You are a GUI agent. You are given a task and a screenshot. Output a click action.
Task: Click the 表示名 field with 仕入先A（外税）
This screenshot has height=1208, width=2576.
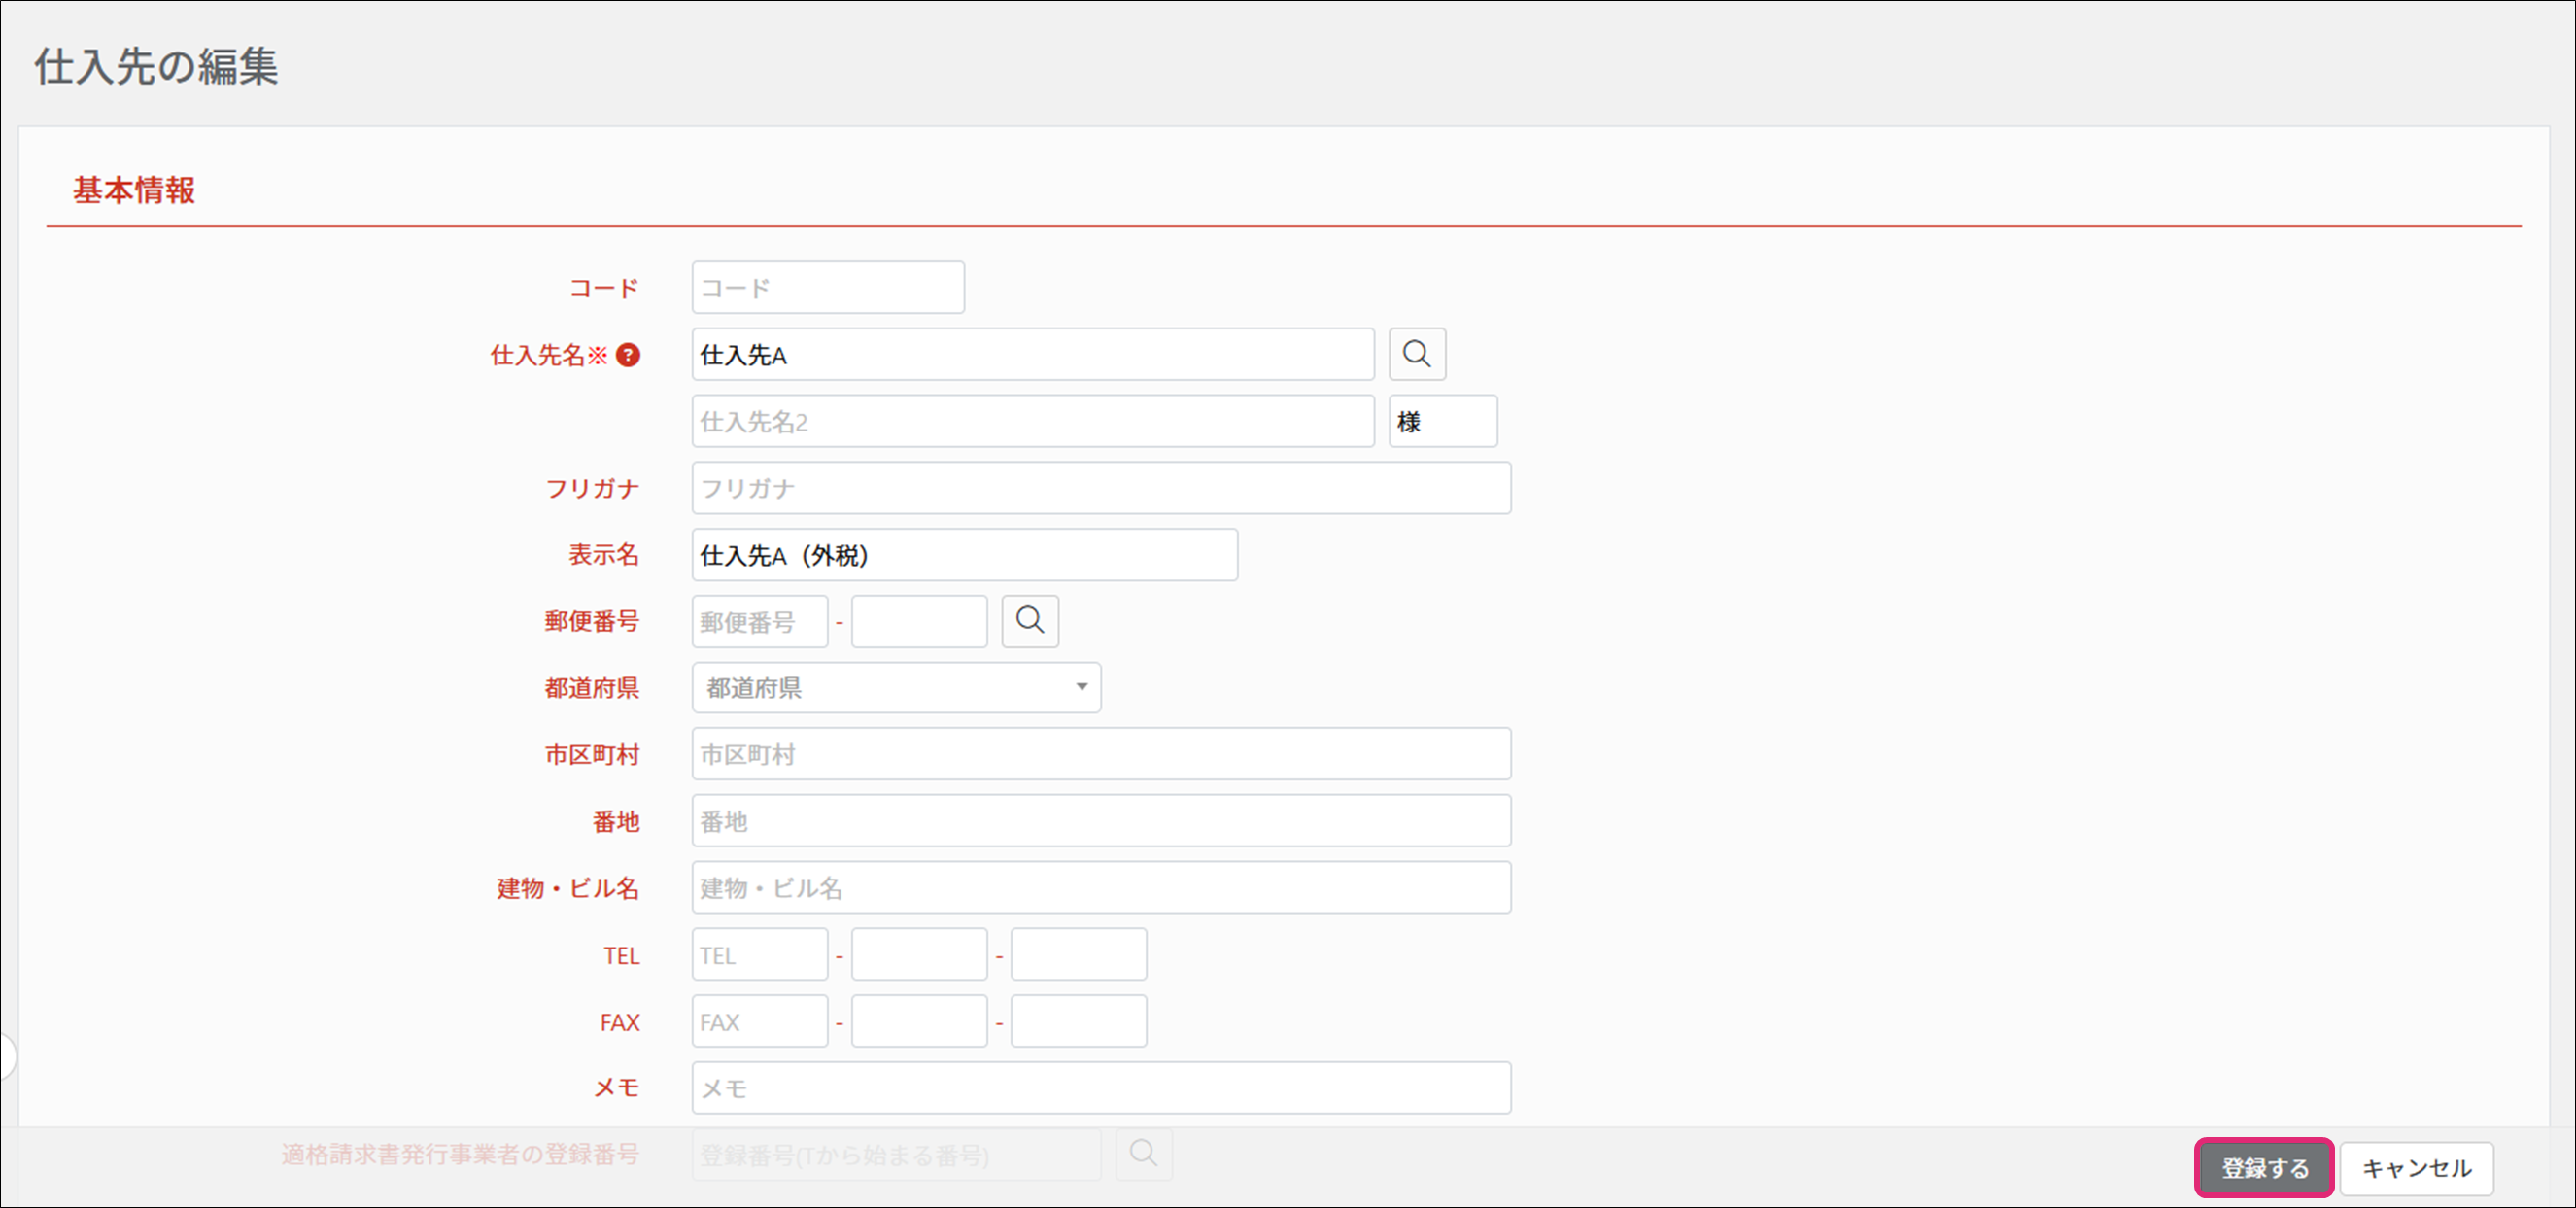click(964, 555)
